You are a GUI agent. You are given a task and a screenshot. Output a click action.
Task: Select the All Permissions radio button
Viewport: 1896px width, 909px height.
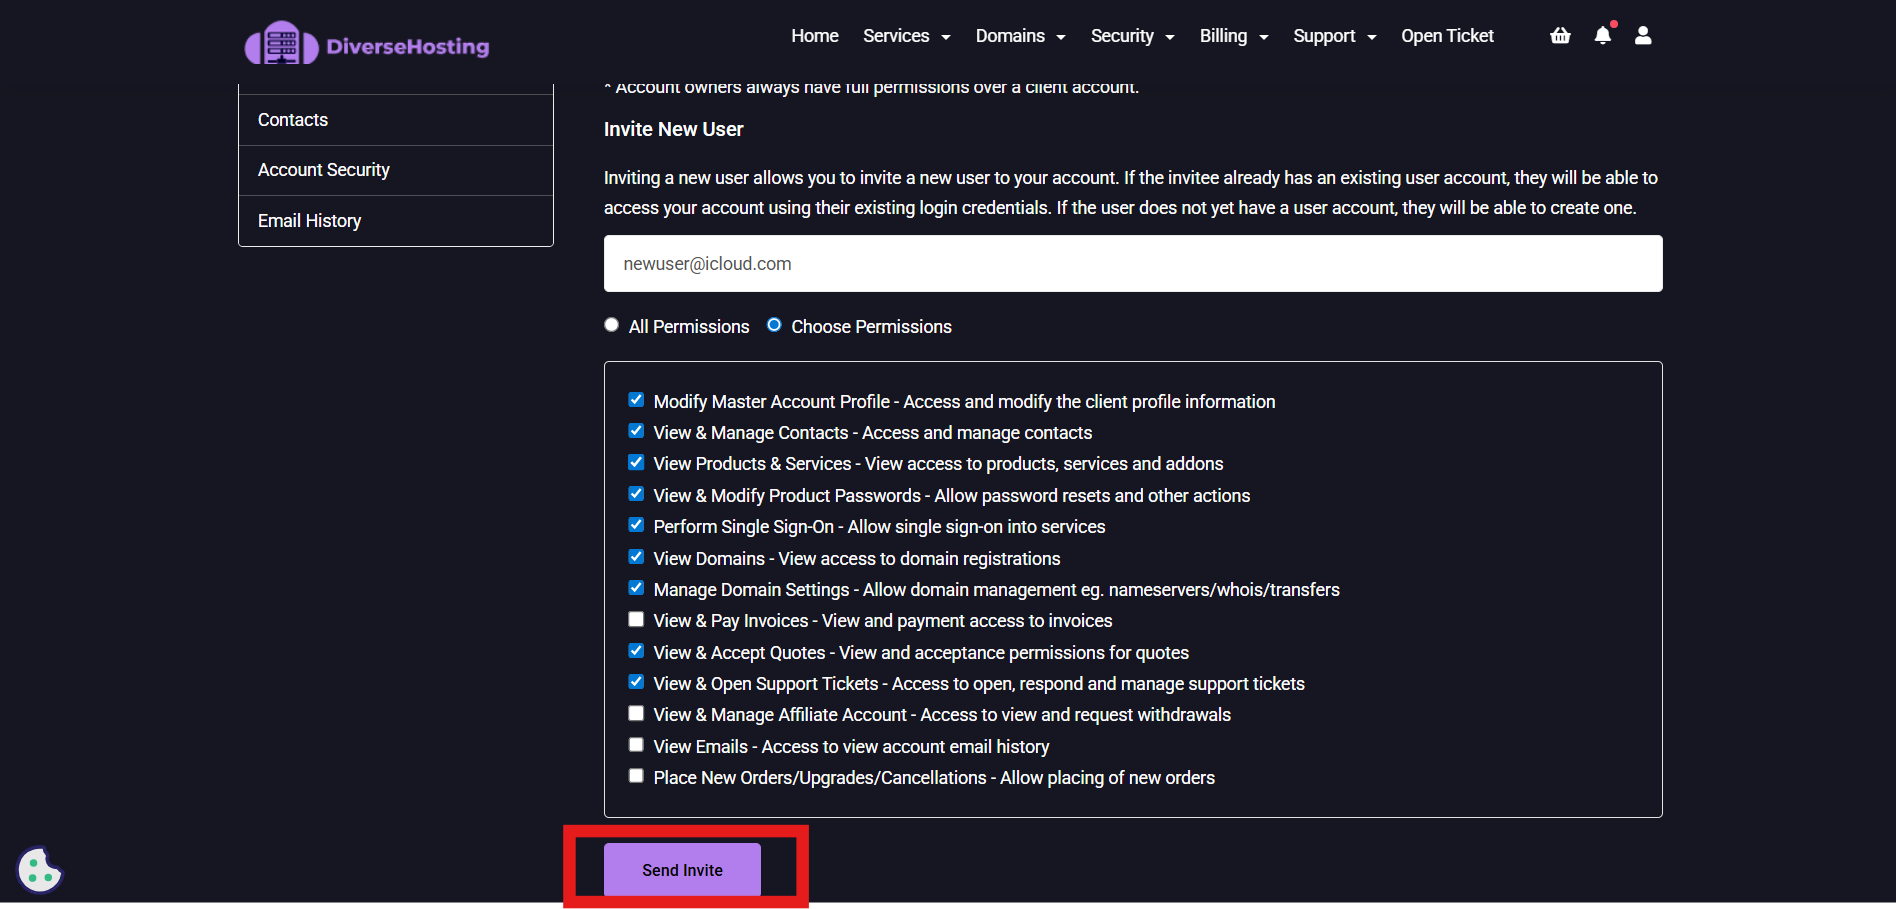612,325
